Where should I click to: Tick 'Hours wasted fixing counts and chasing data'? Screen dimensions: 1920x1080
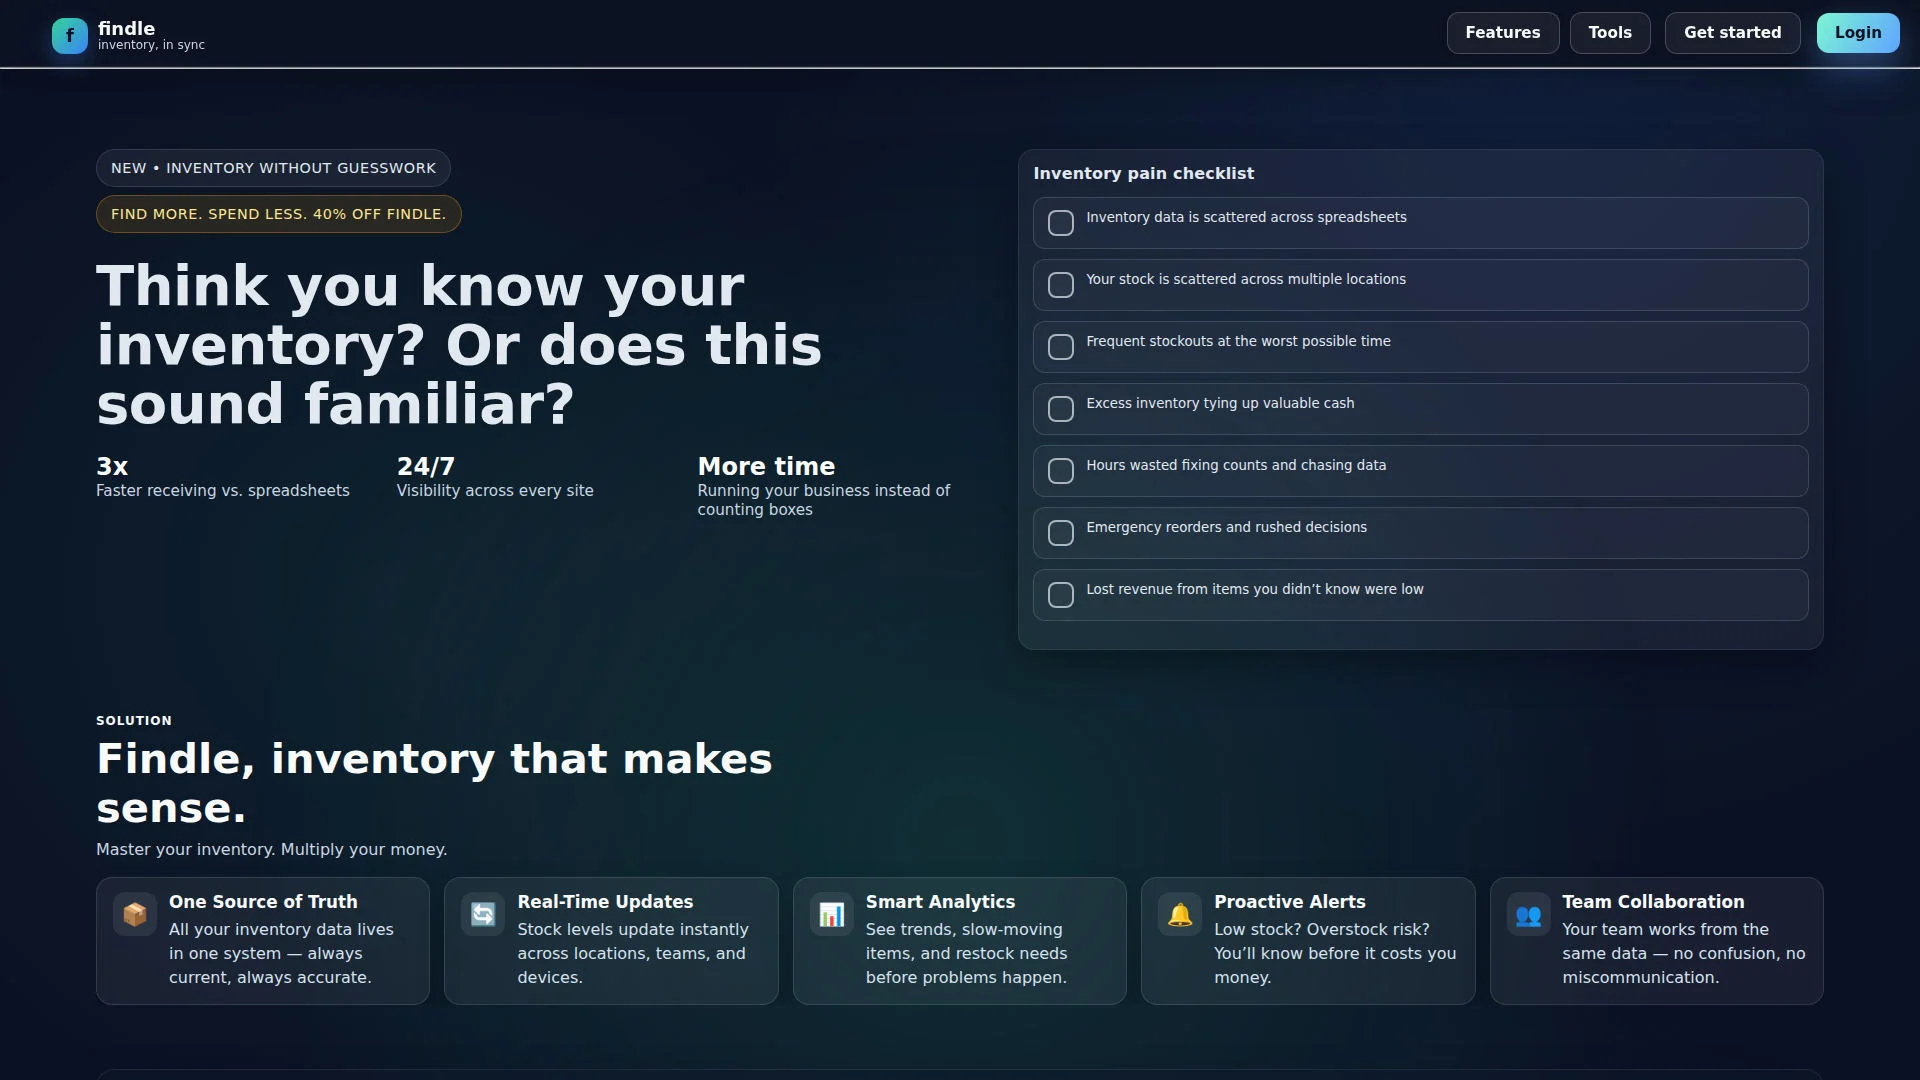pyautogui.click(x=1061, y=471)
